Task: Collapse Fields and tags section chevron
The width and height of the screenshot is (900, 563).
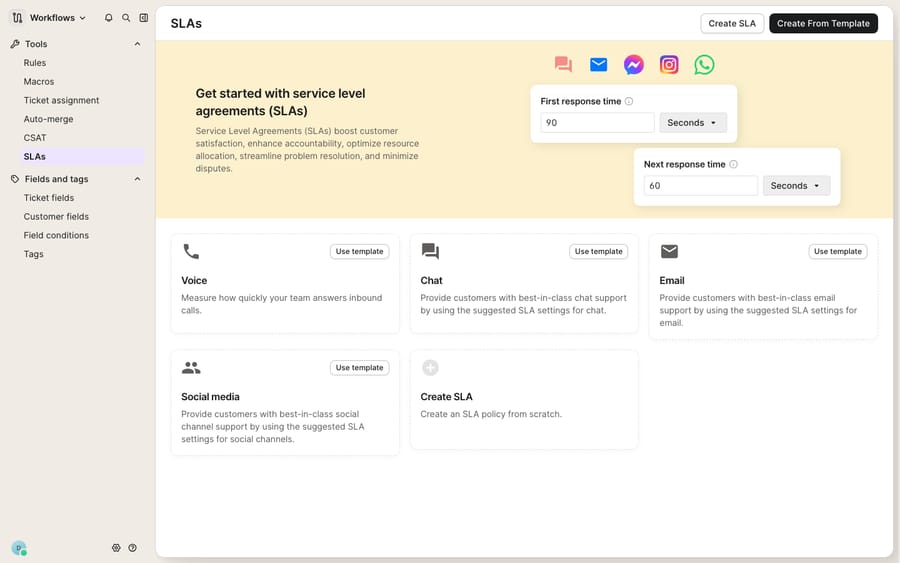Action: [137, 179]
